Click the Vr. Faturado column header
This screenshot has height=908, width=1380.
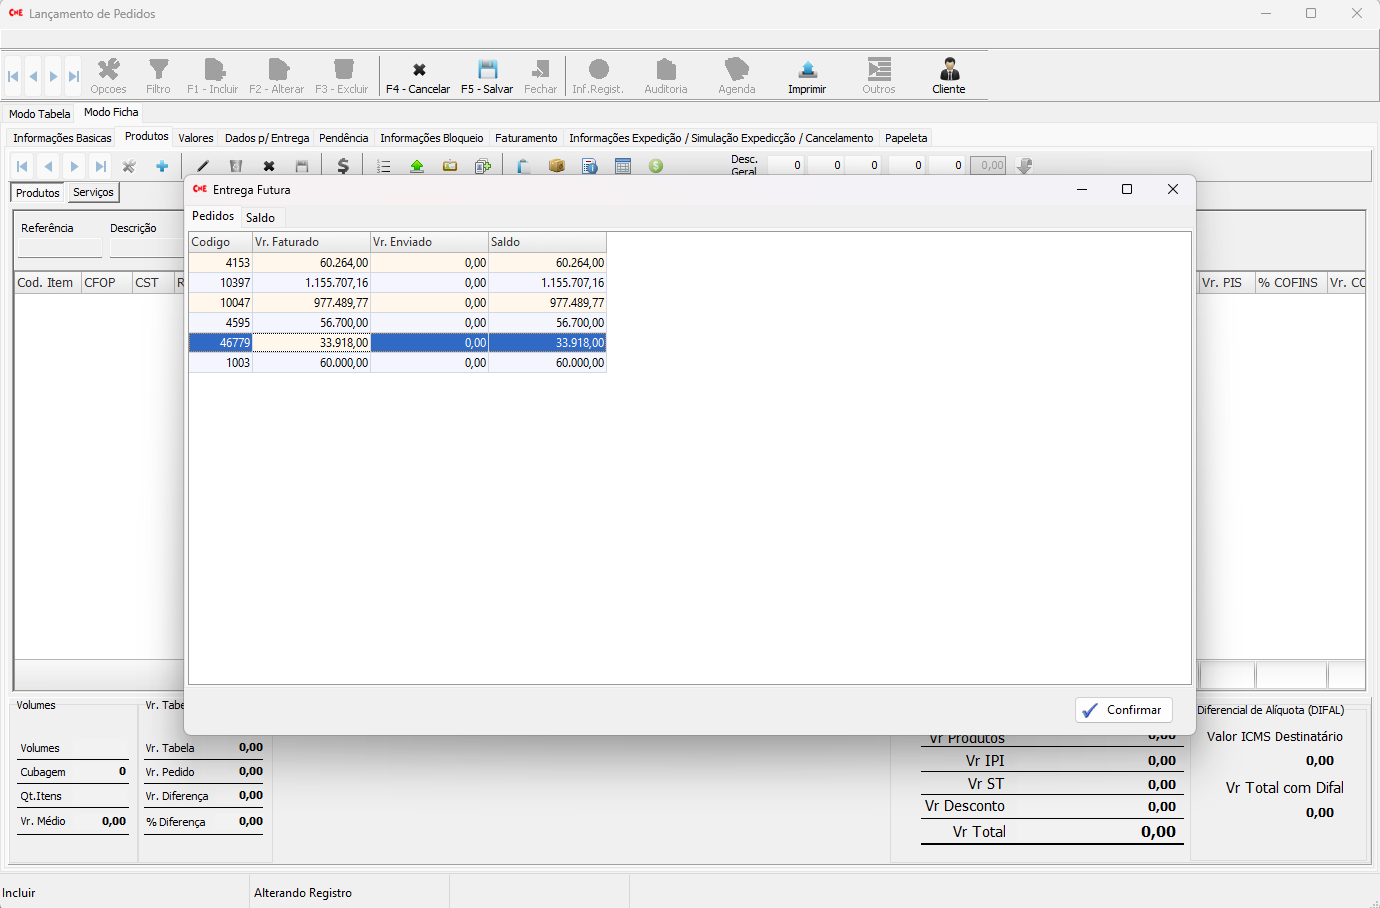(x=310, y=242)
